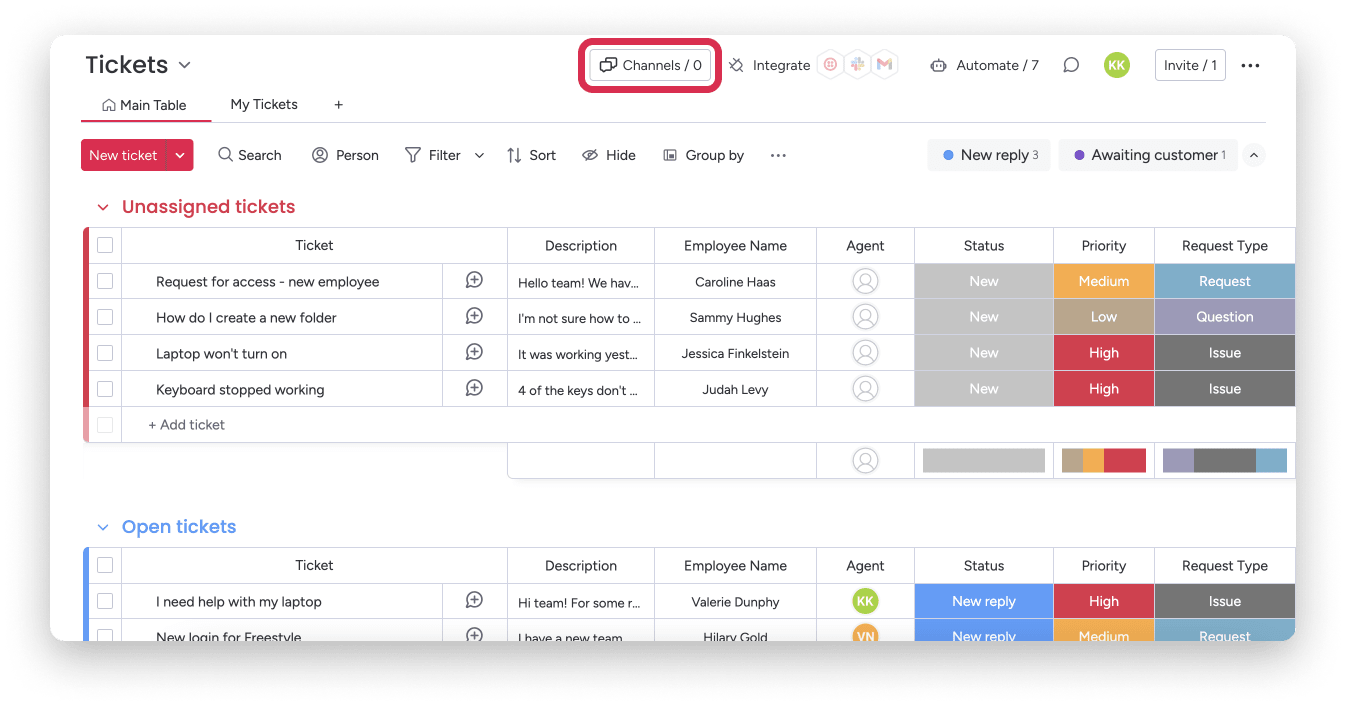This screenshot has height=706, width=1346.
Task: Click the Slack integration icon
Action: pyautogui.click(x=857, y=65)
